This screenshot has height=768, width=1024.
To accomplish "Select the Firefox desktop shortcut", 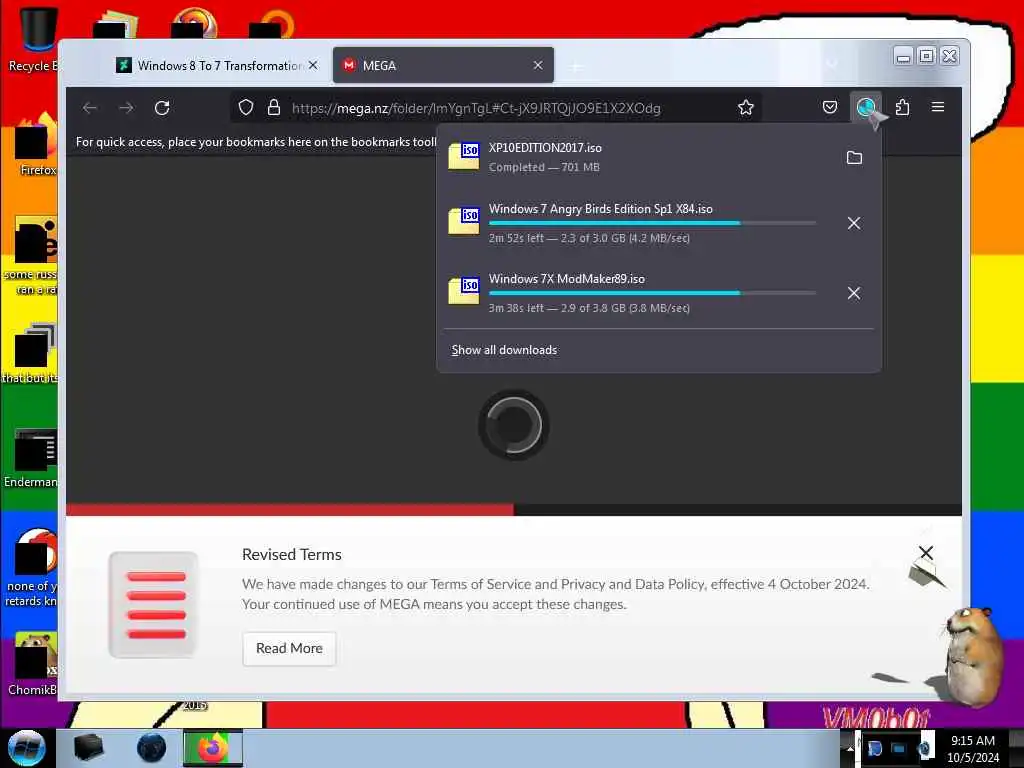I will click(x=36, y=145).
